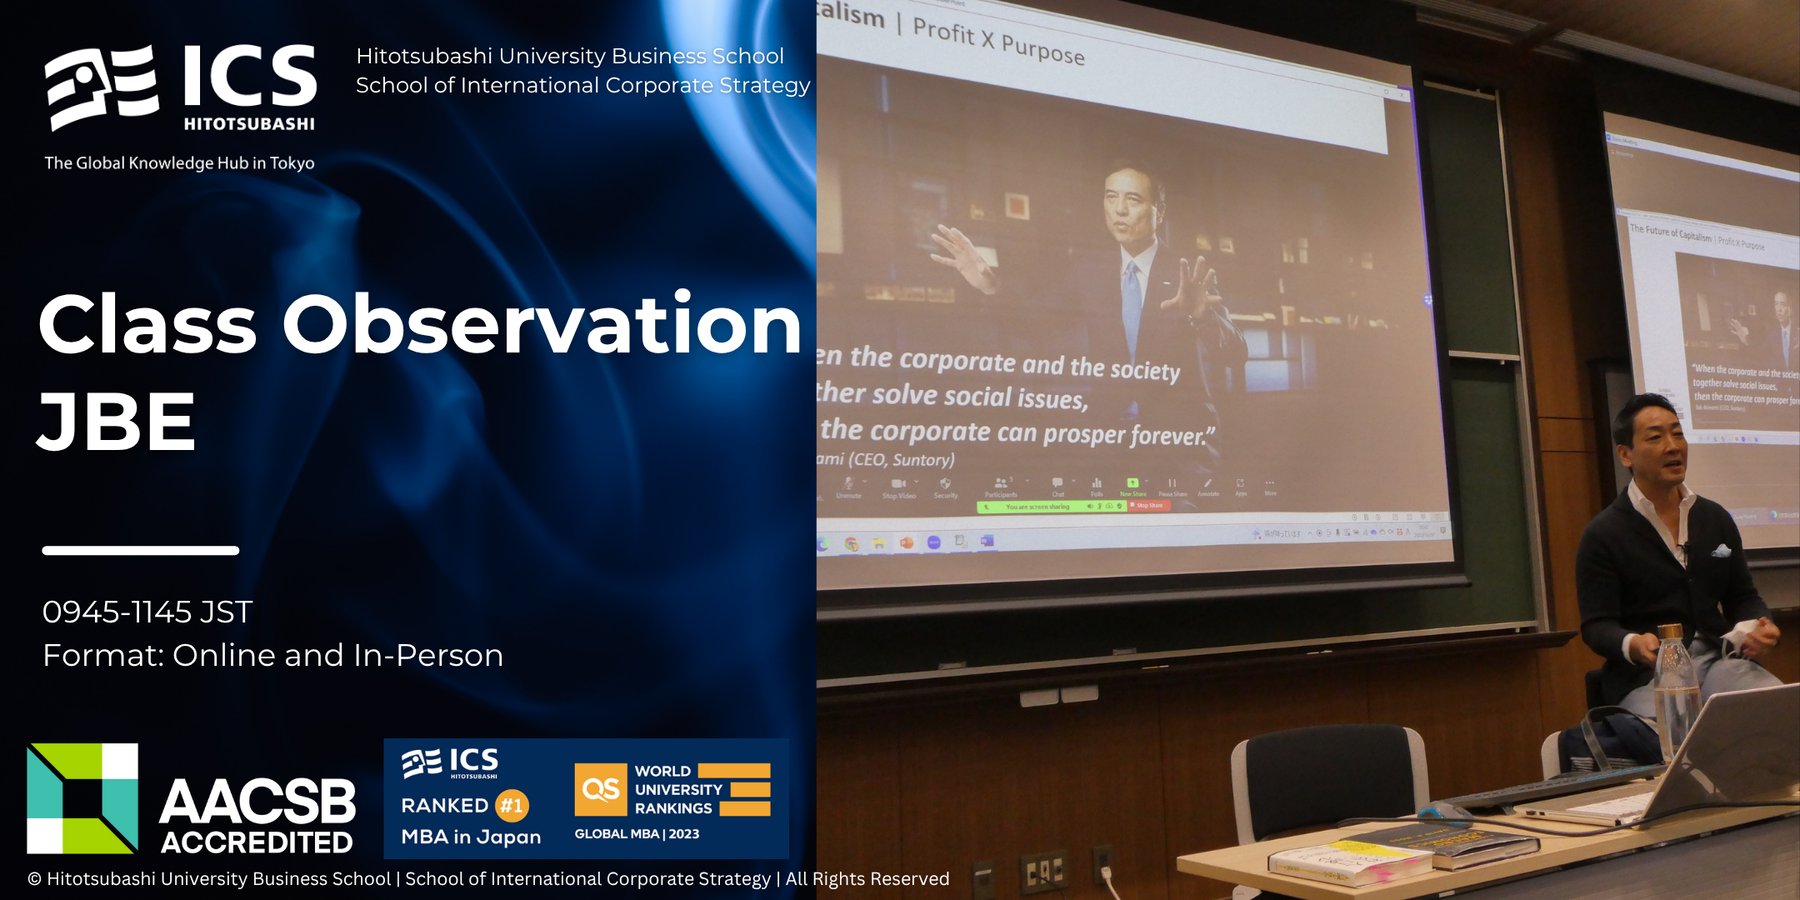Open the Apps icon in Zoom toolbar
This screenshot has width=1800, height=900.
[1240, 483]
